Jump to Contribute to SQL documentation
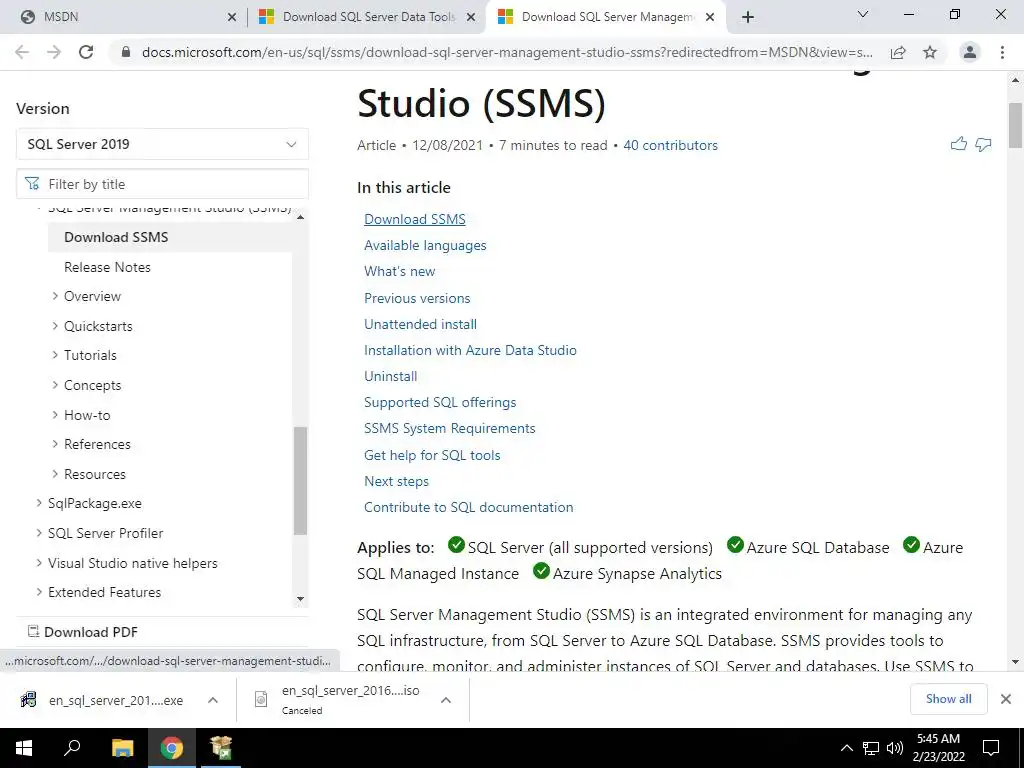Viewport: 1024px width, 768px height. [469, 507]
